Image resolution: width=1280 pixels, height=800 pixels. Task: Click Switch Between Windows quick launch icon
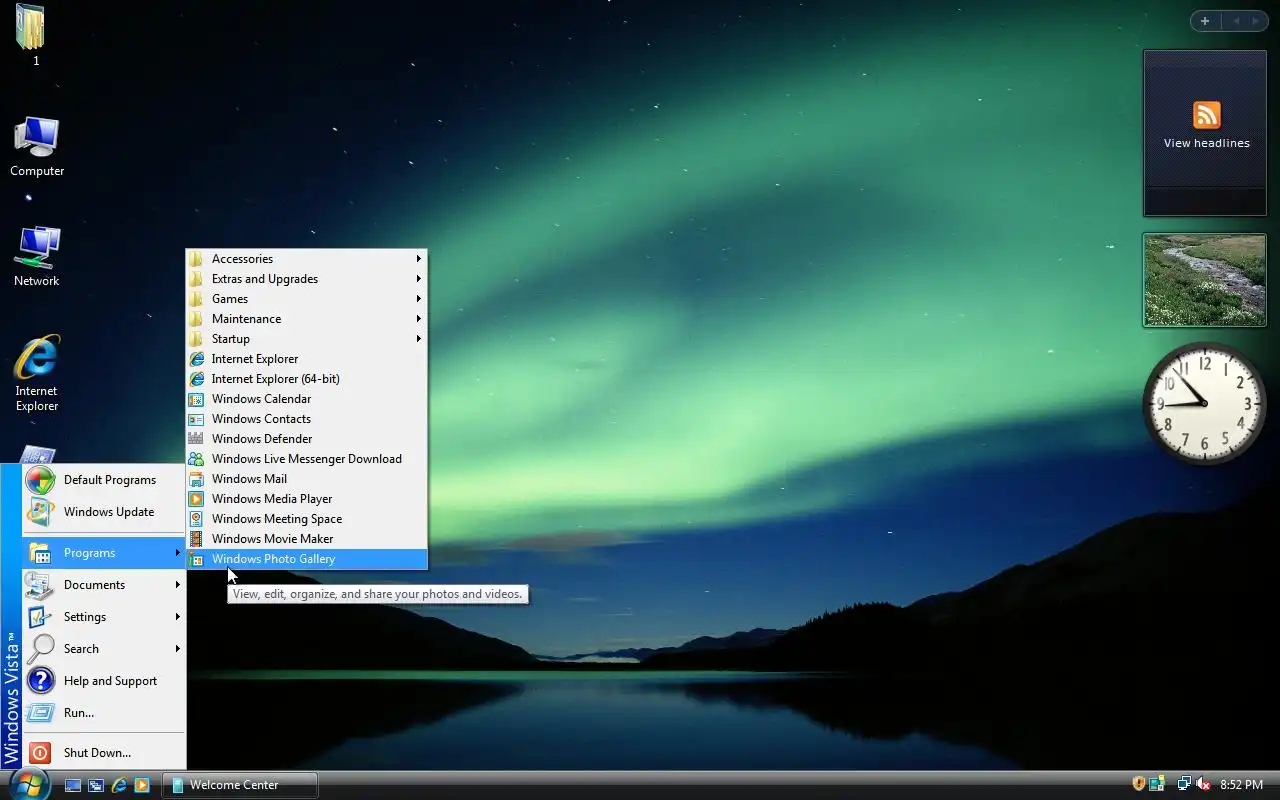coord(96,785)
